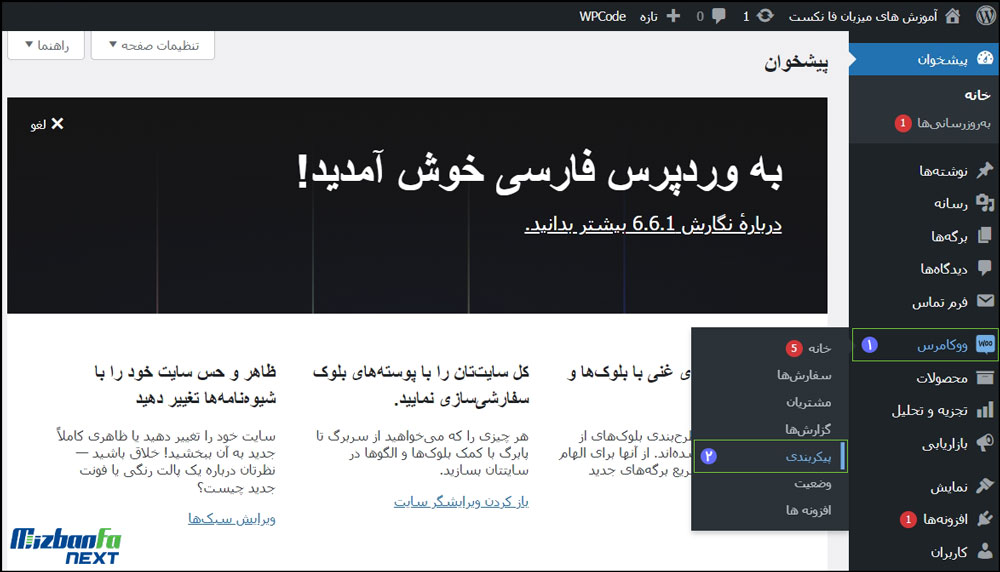Click the لغو dismiss link
The width and height of the screenshot is (1000, 572).
pos(38,124)
